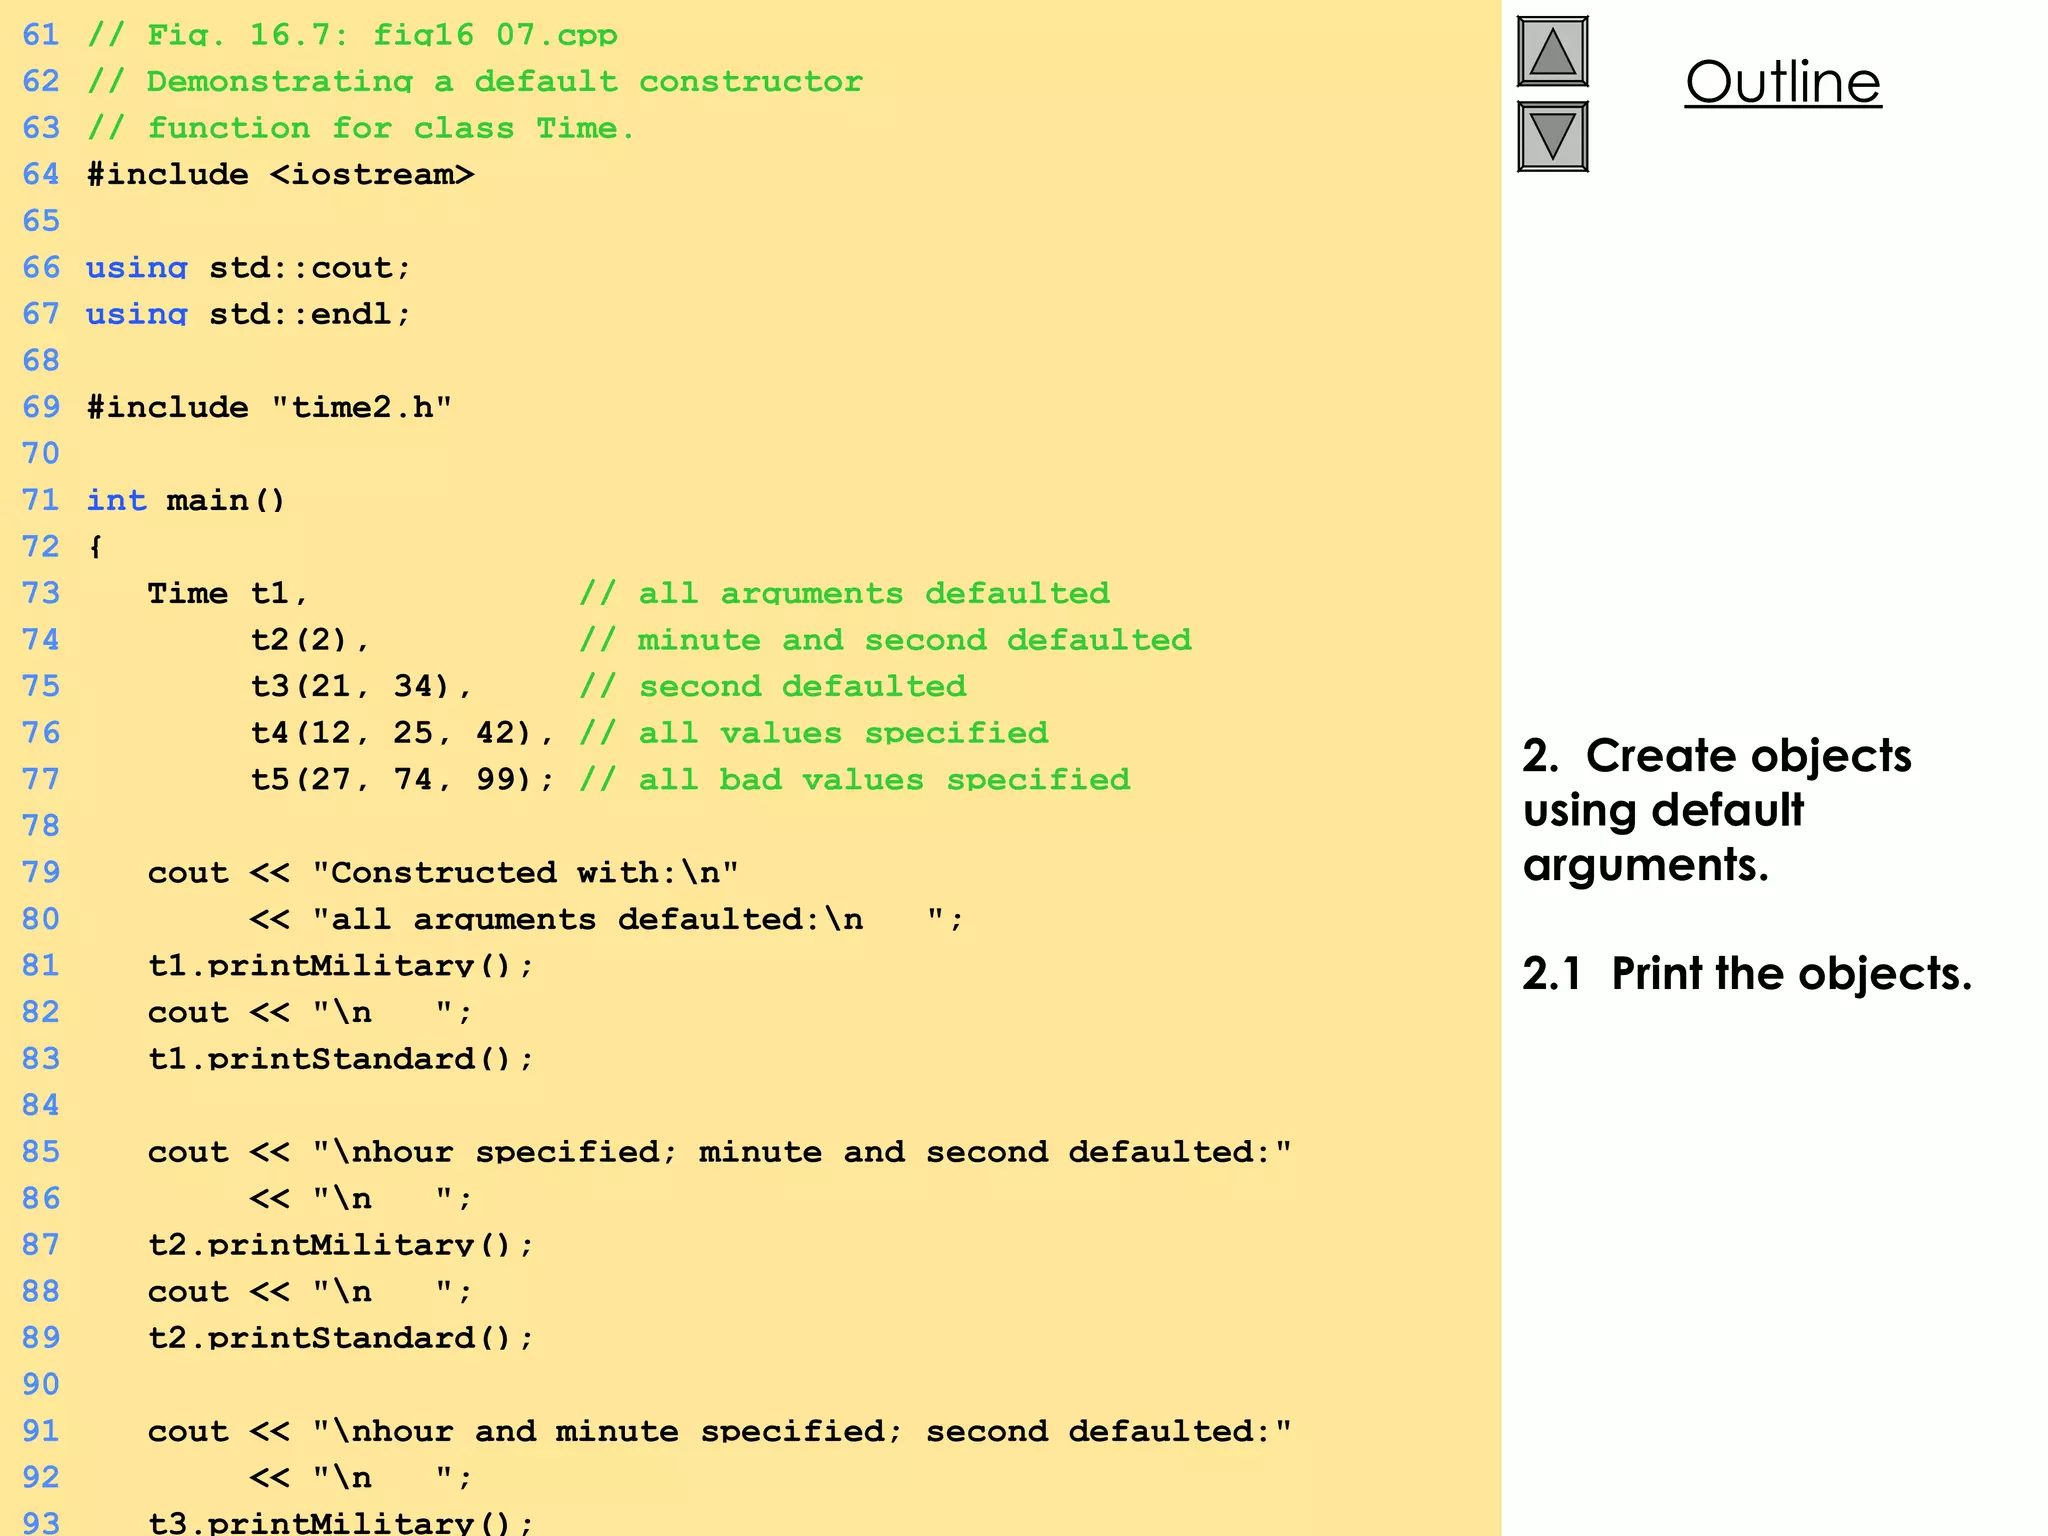Click '2.1 Print the objects.' note
This screenshot has height=1536, width=2048.
[1747, 973]
